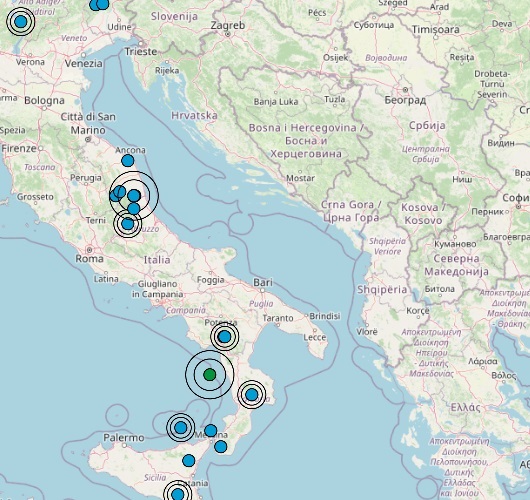Image resolution: width=530 pixels, height=500 pixels.
Task: Select the blue marker in eastern Sicily inland
Action: coord(189,460)
